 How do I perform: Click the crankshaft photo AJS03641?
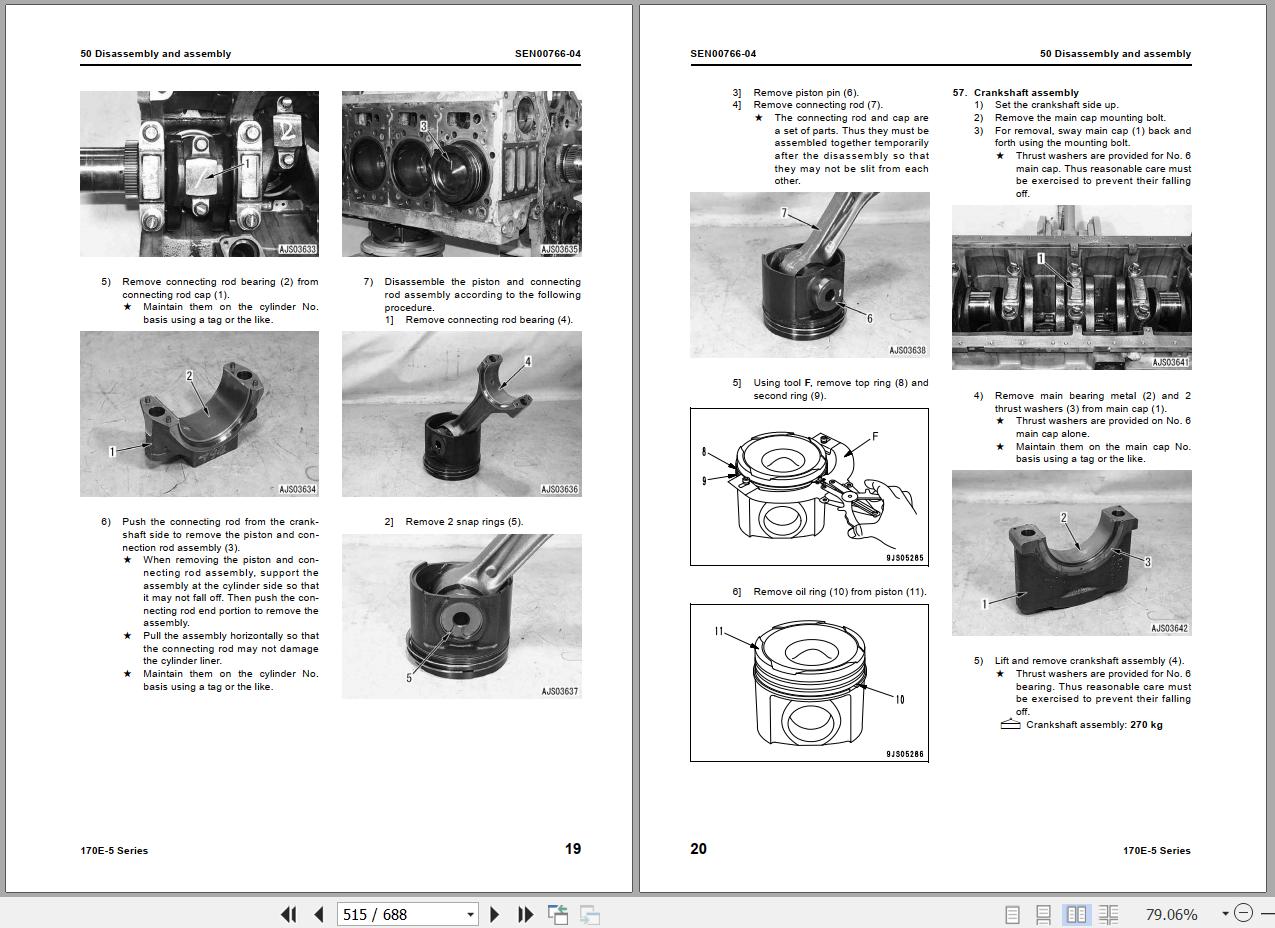tap(1071, 287)
